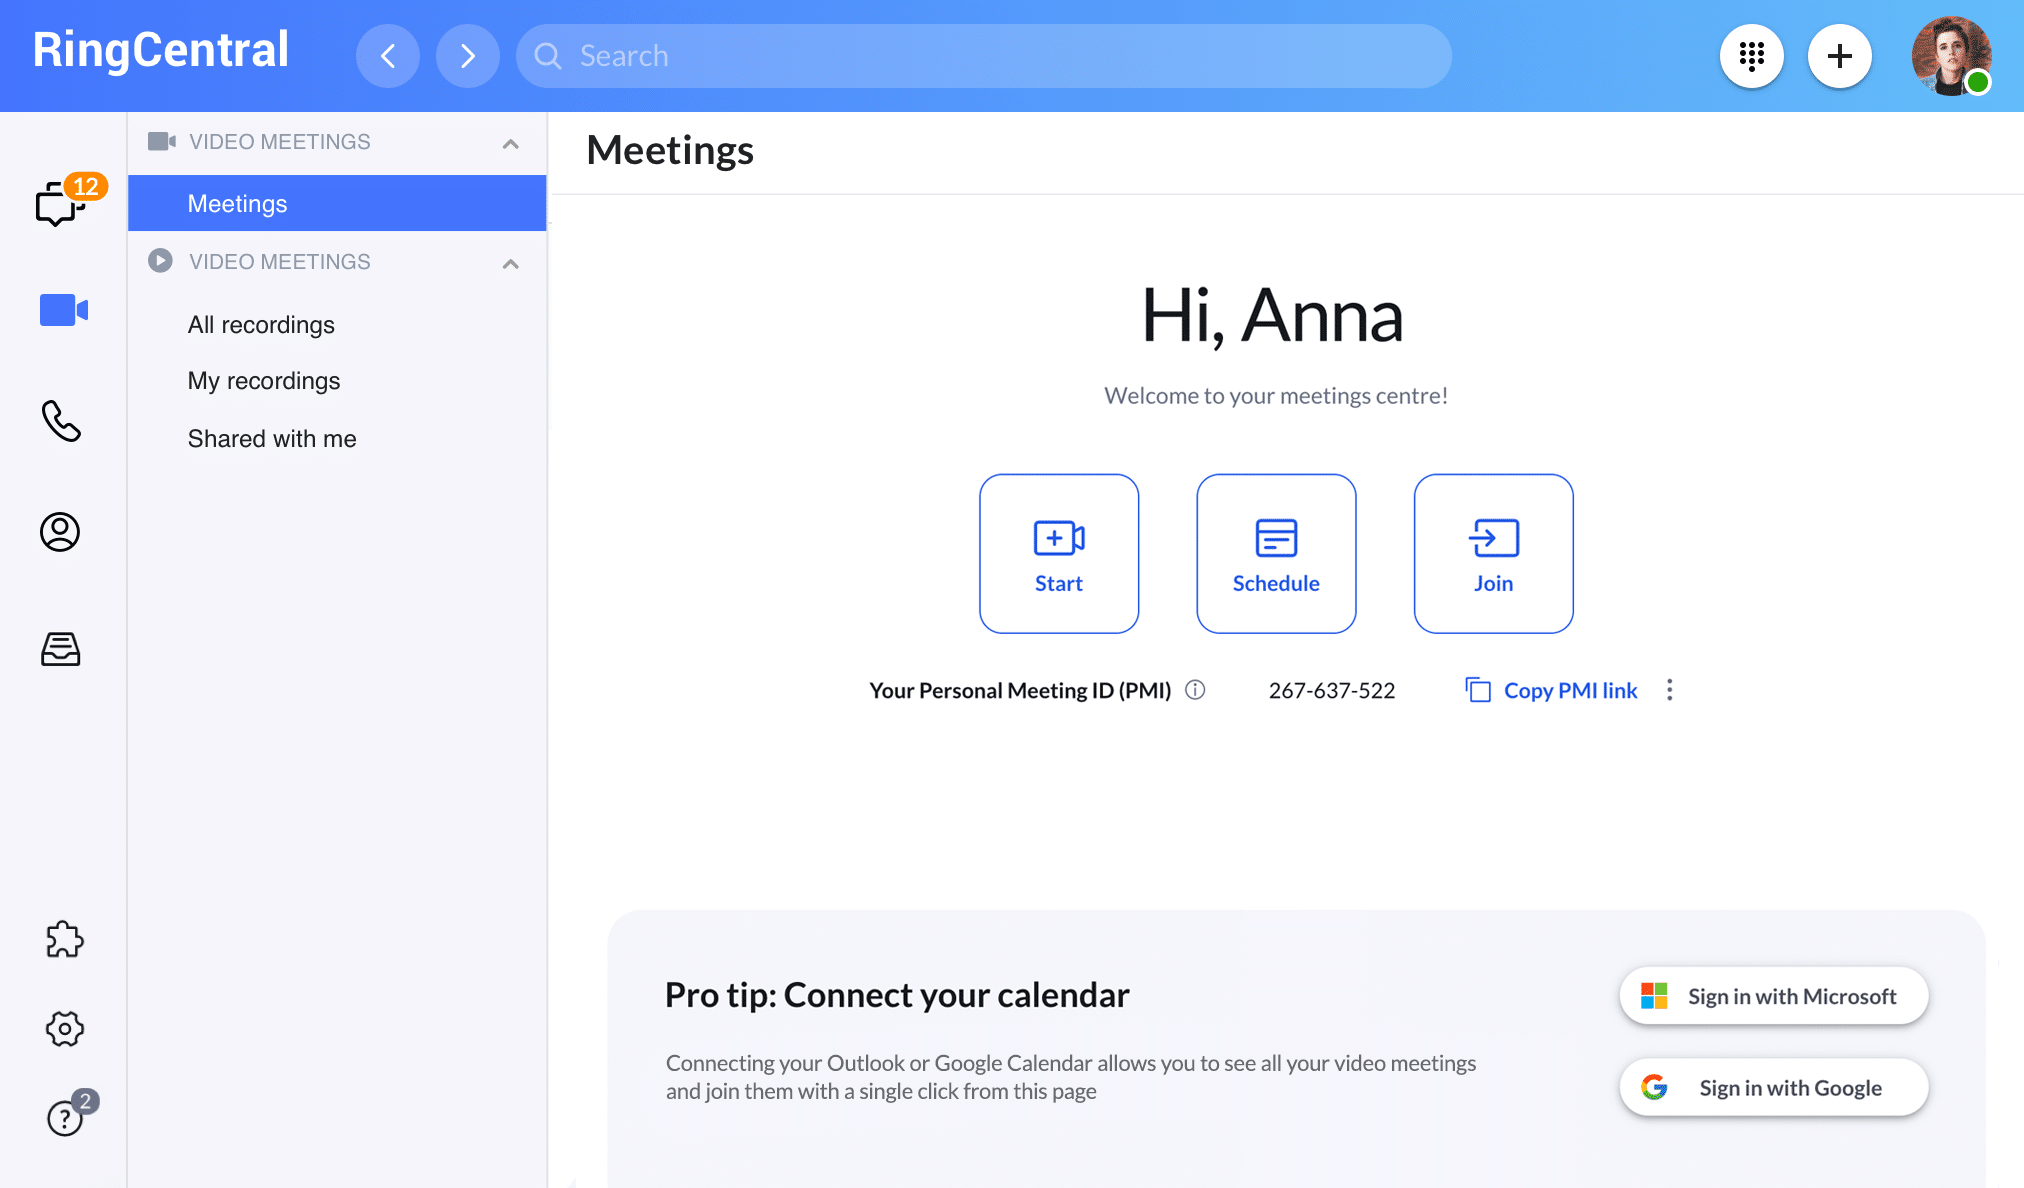Click the Copy PMI link
The image size is (2024, 1188).
point(1552,690)
